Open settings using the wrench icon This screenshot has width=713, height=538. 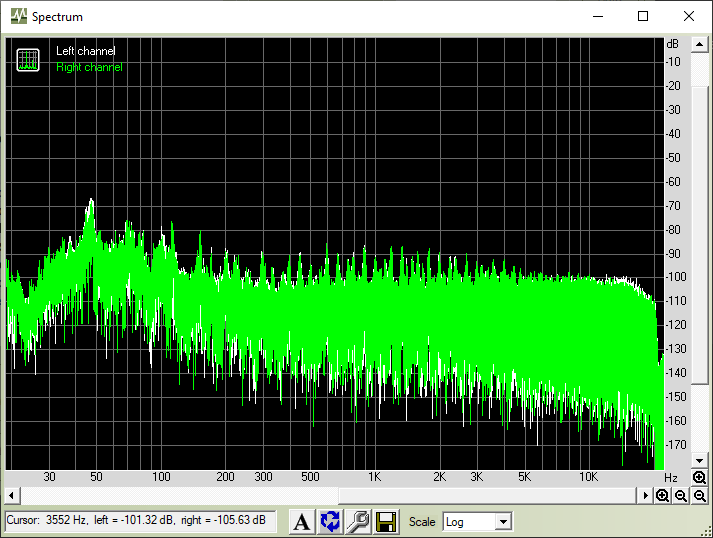click(358, 521)
